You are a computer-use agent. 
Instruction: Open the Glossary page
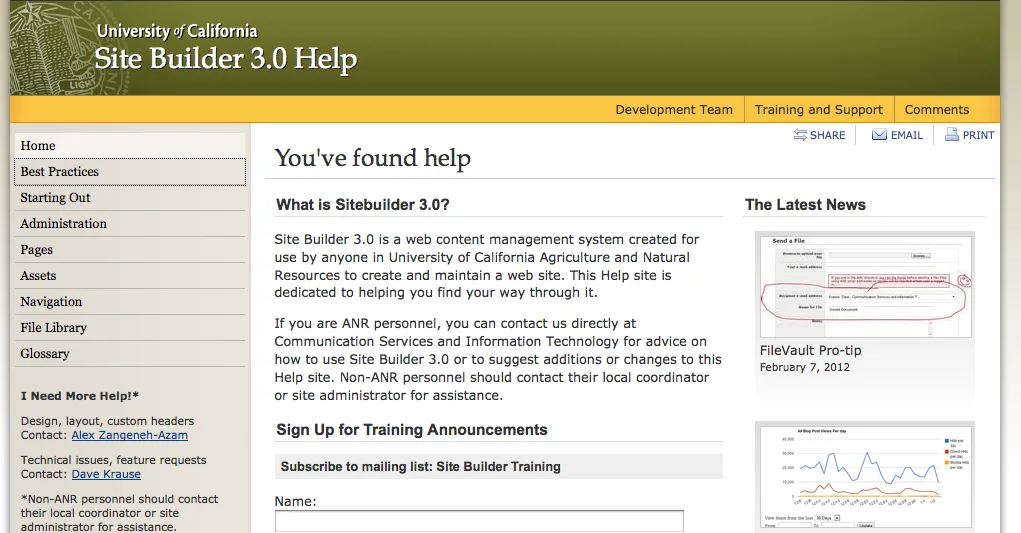point(45,354)
